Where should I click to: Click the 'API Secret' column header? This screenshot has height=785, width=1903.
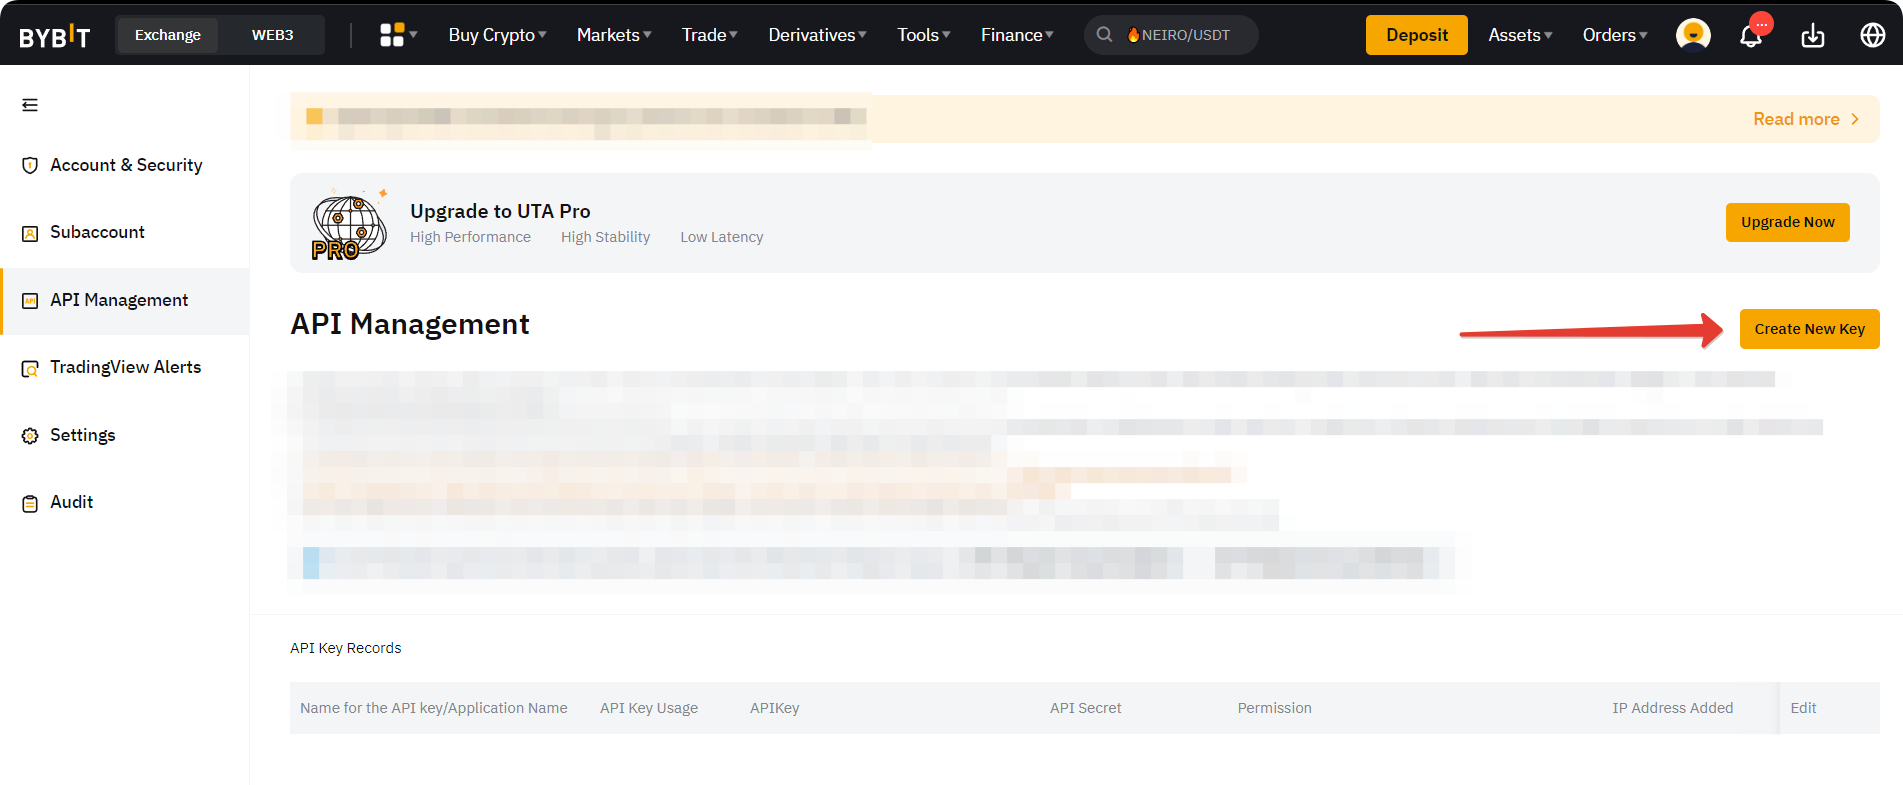tap(1086, 708)
